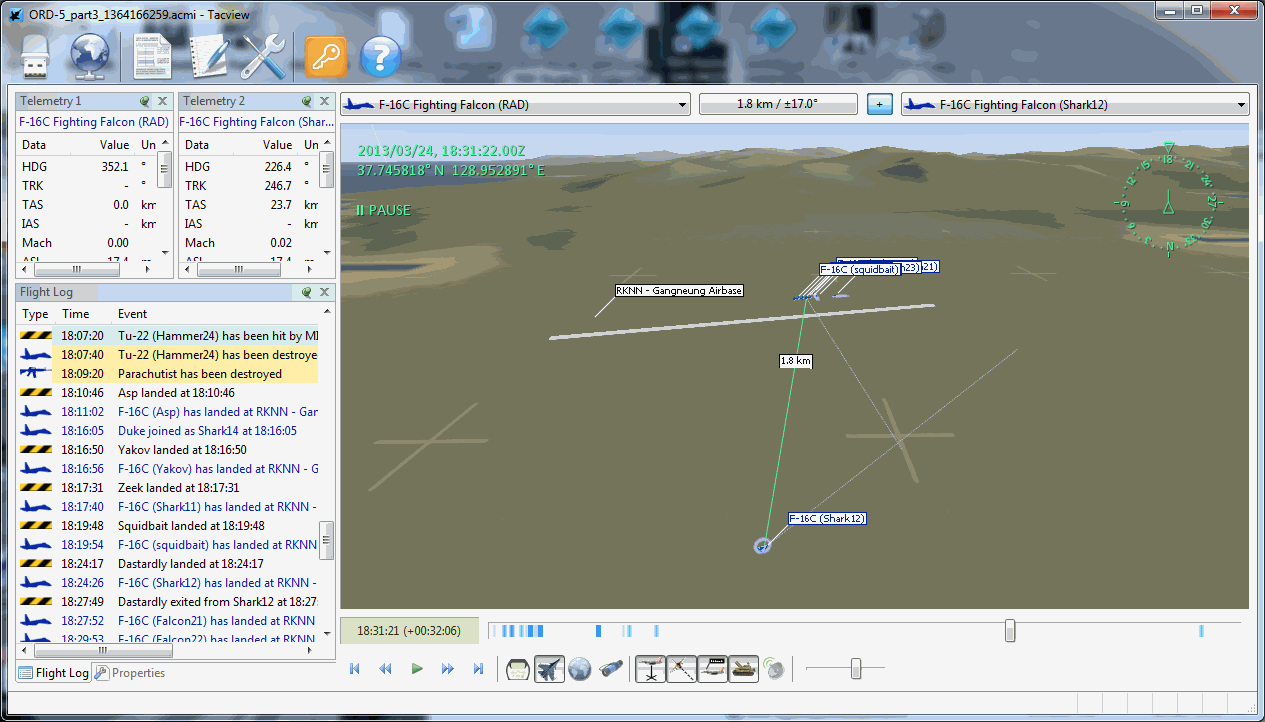
Task: Click the F-16C (squidbait) label in 3D view
Action: point(859,270)
